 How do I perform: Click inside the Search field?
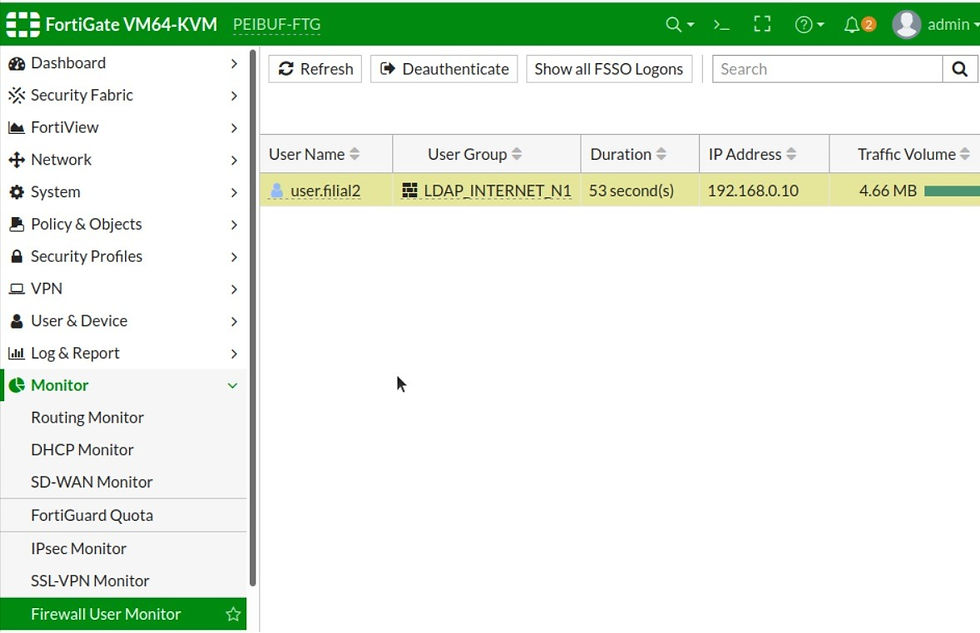coord(827,69)
